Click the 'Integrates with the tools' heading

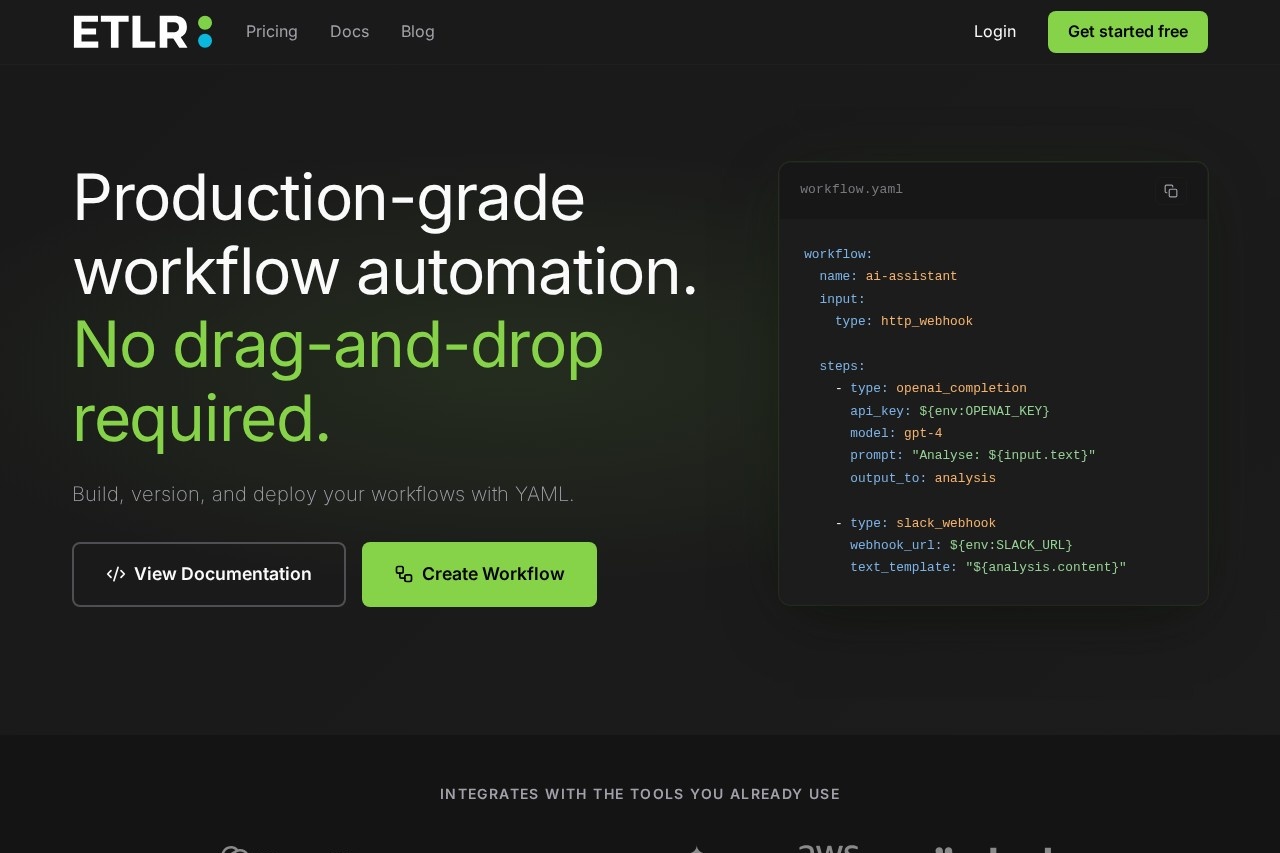640,794
